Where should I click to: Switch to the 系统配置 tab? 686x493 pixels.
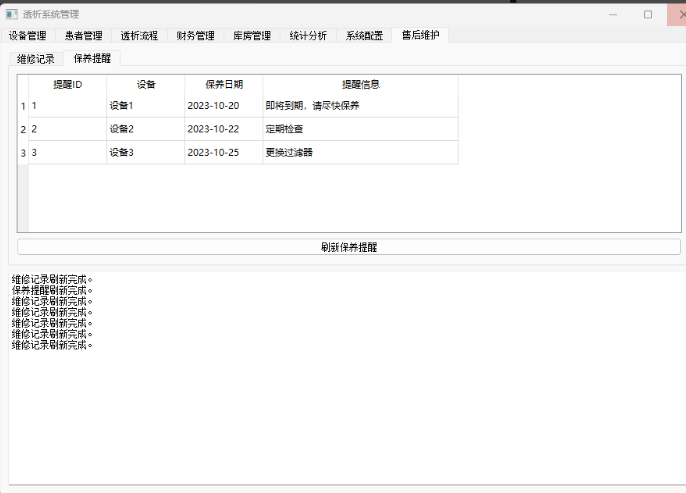tap(364, 35)
